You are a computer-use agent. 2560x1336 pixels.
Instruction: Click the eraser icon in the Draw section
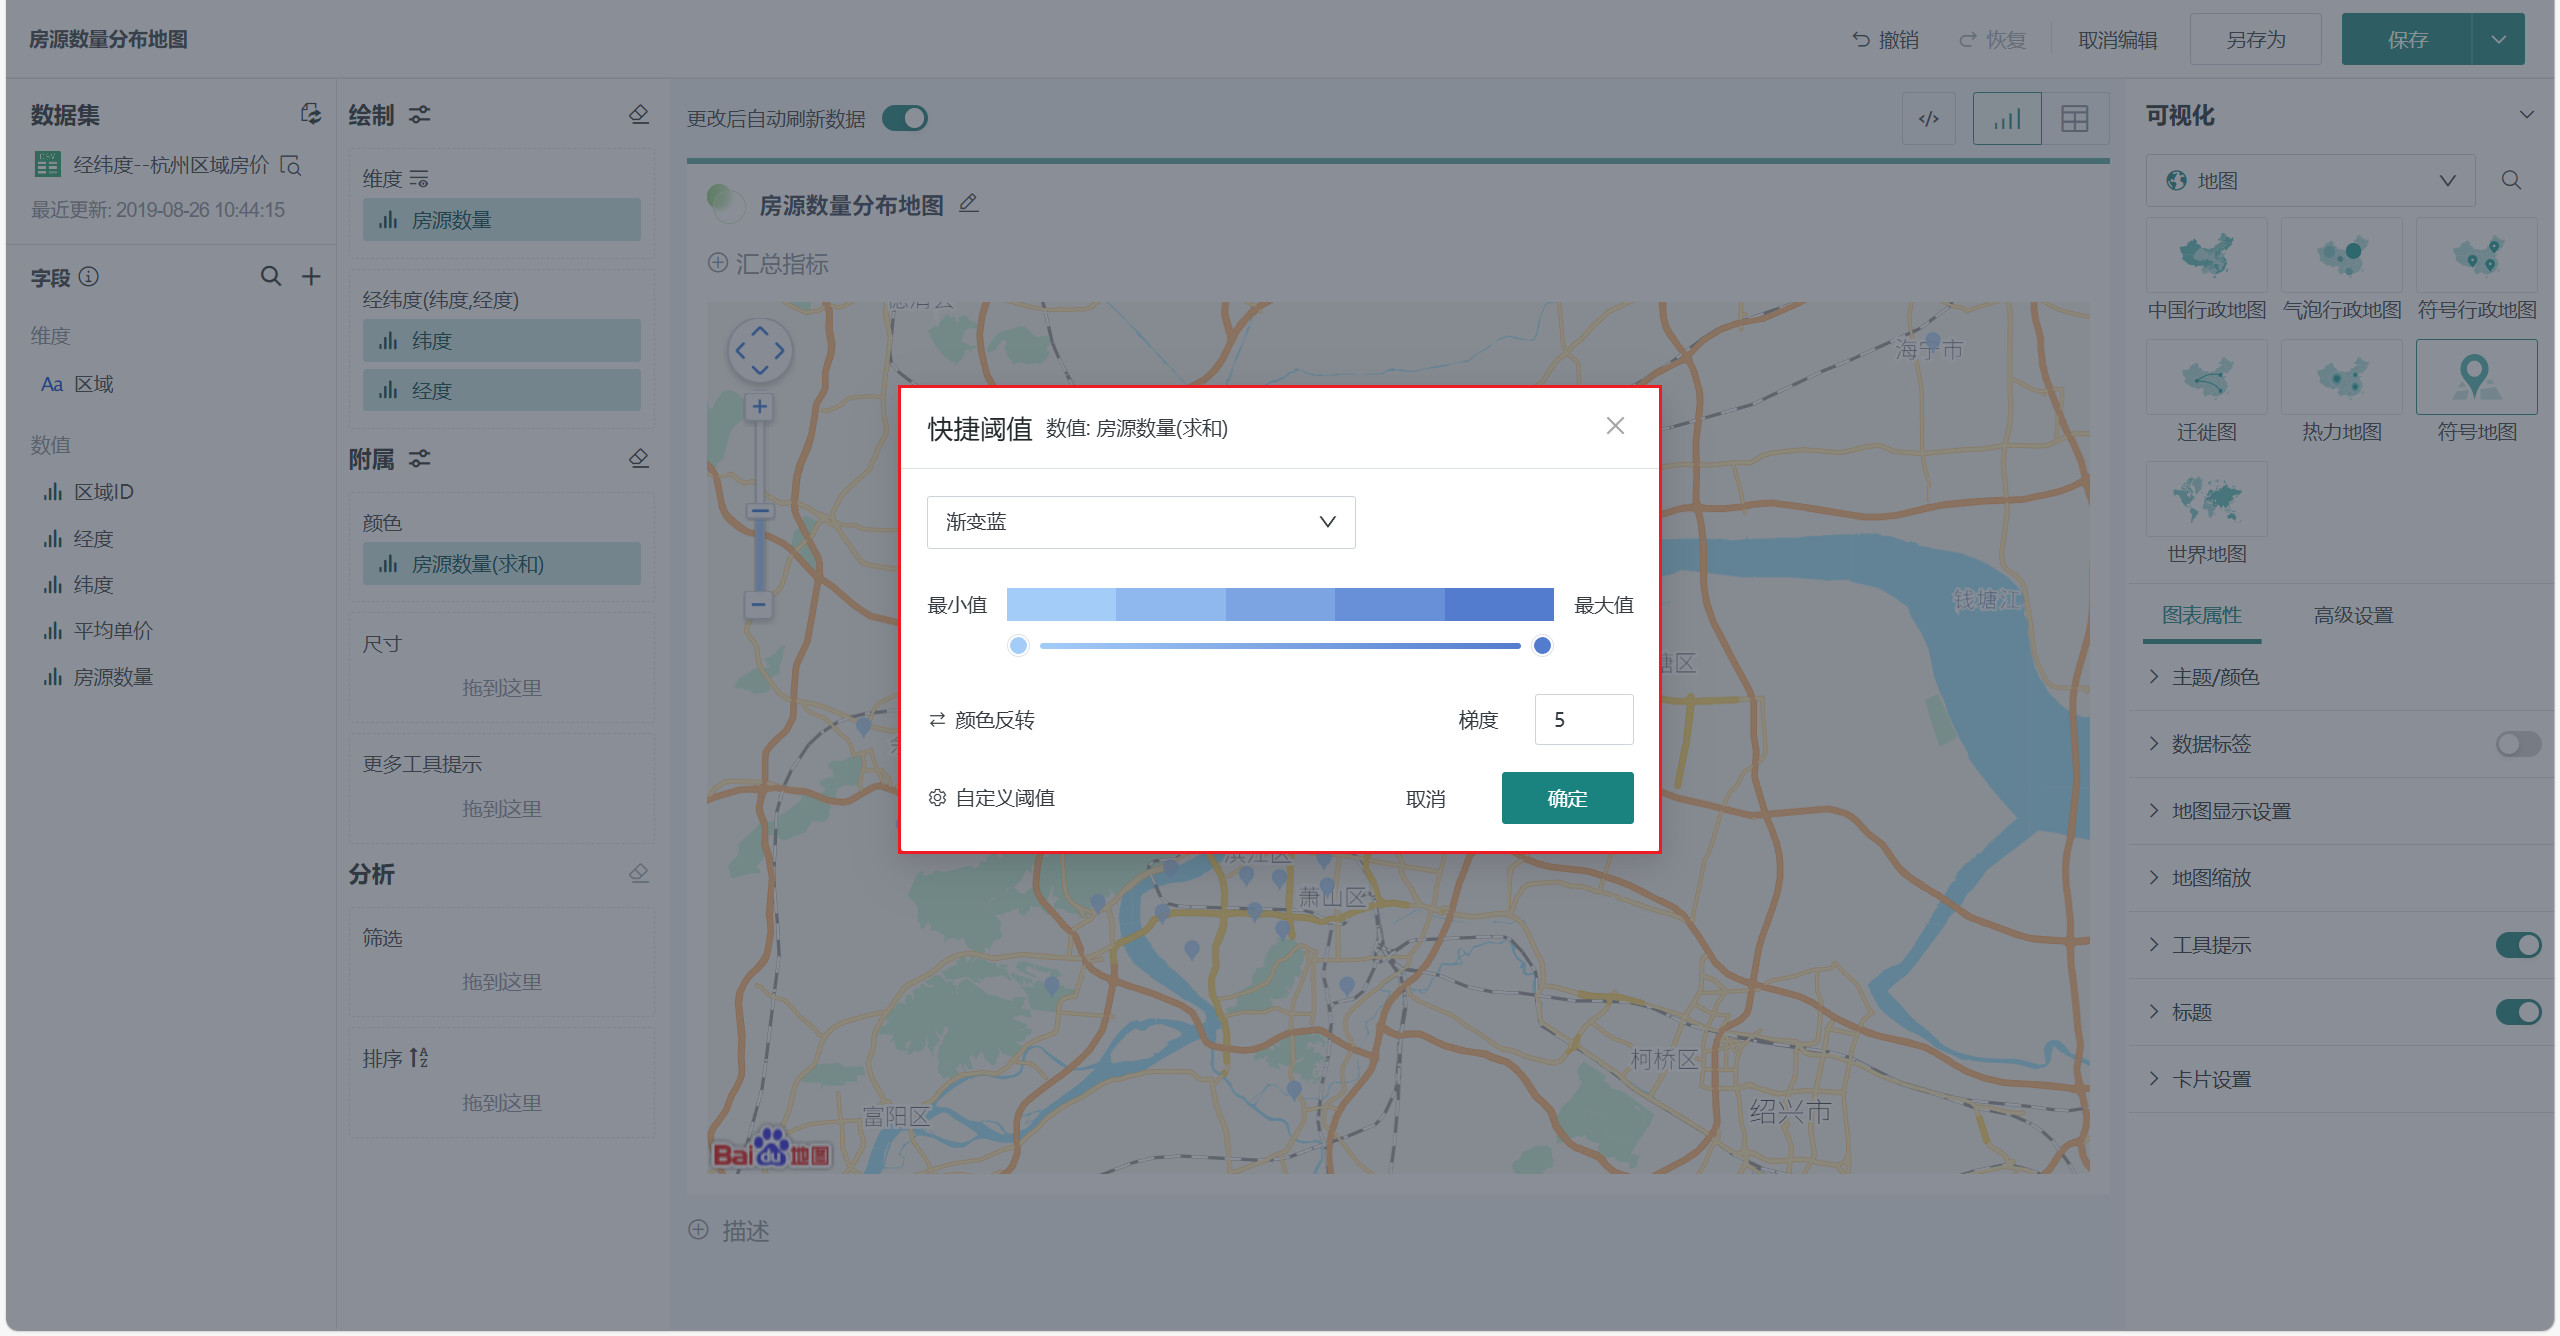coord(639,115)
